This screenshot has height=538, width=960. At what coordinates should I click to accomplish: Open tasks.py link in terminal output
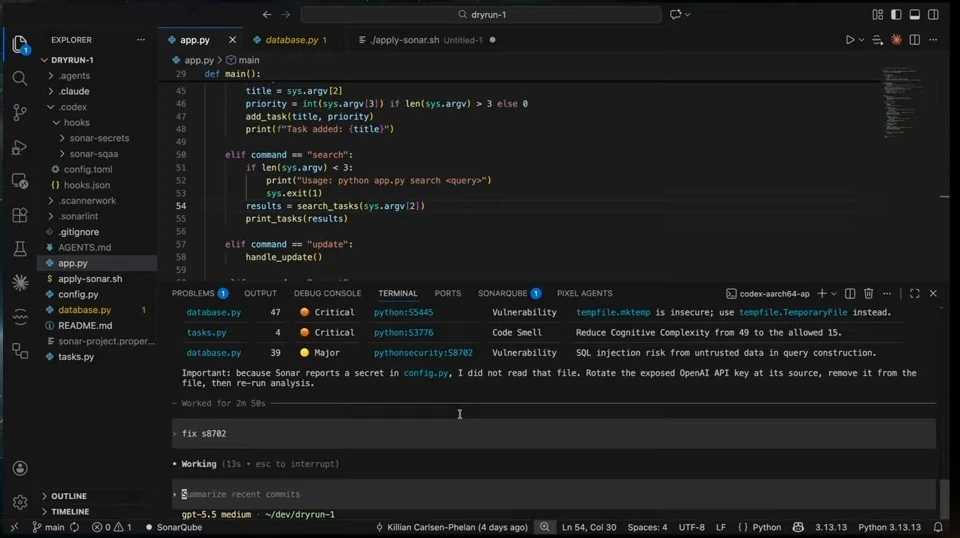pos(206,332)
